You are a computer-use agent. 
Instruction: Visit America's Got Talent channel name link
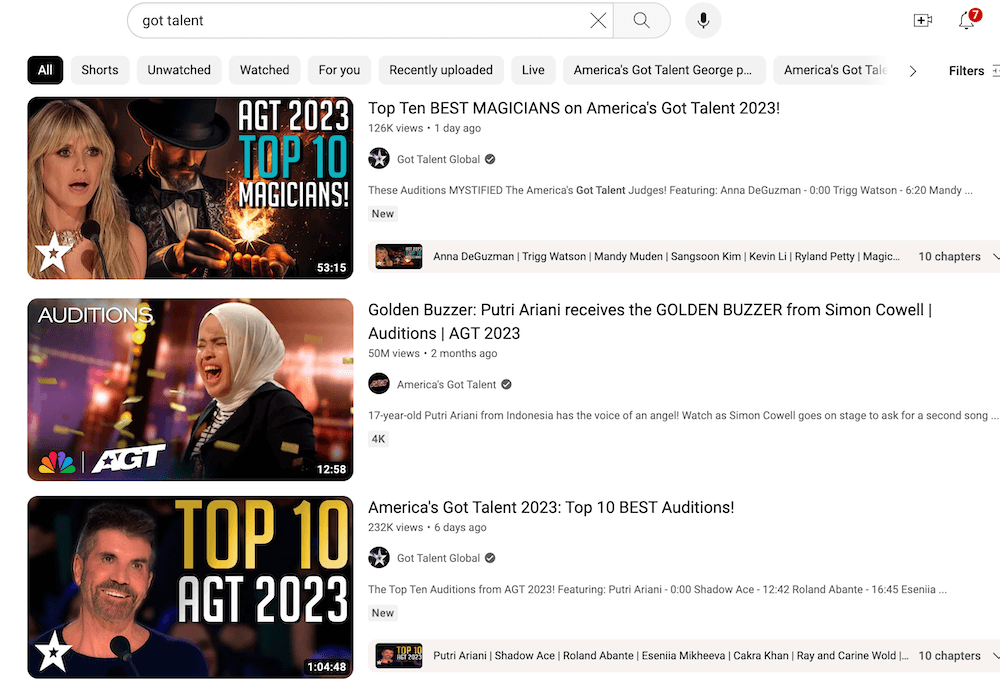(446, 385)
